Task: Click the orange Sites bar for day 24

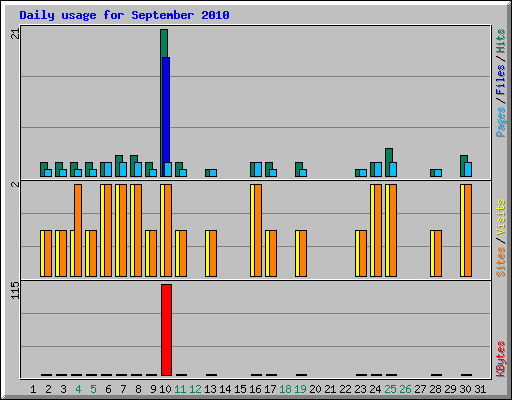Action: (x=378, y=230)
